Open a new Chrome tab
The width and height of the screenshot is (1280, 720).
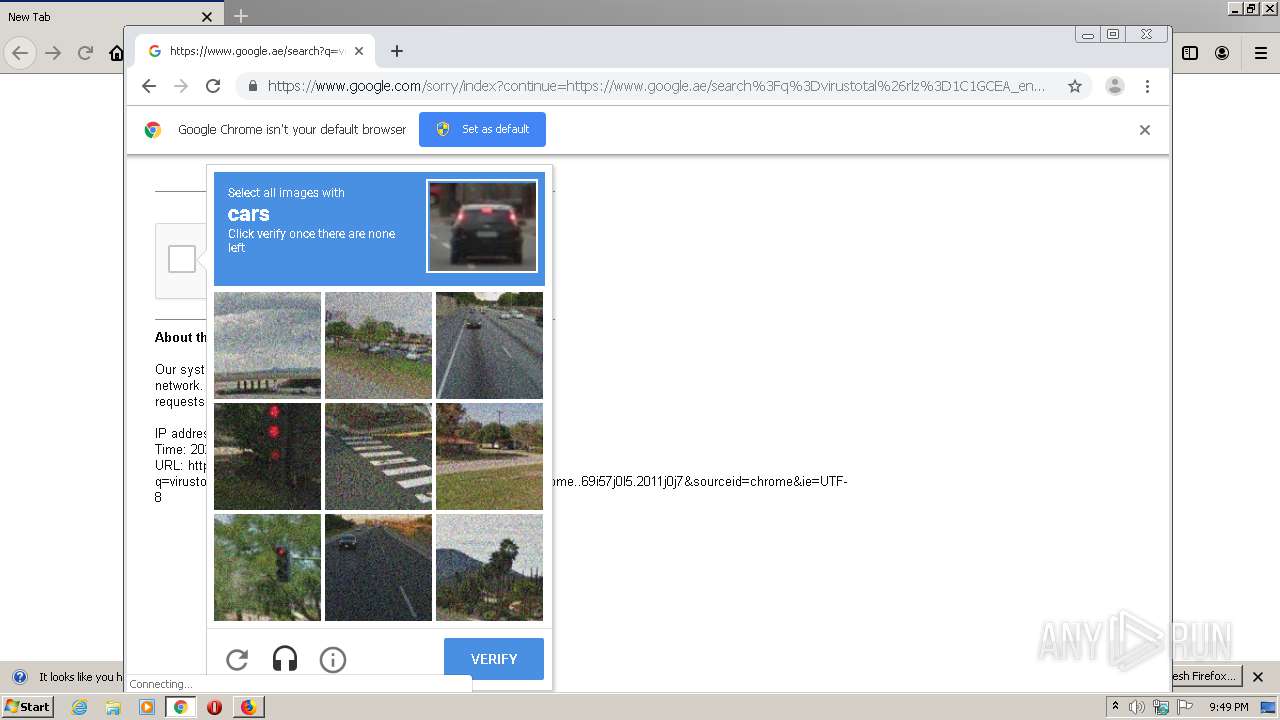pos(397,51)
